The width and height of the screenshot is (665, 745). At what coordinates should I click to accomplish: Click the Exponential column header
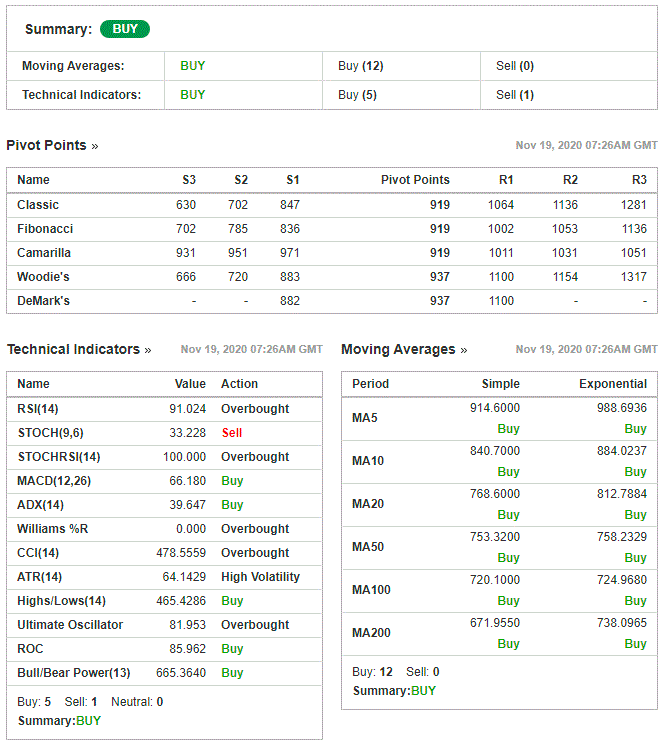coord(613,383)
